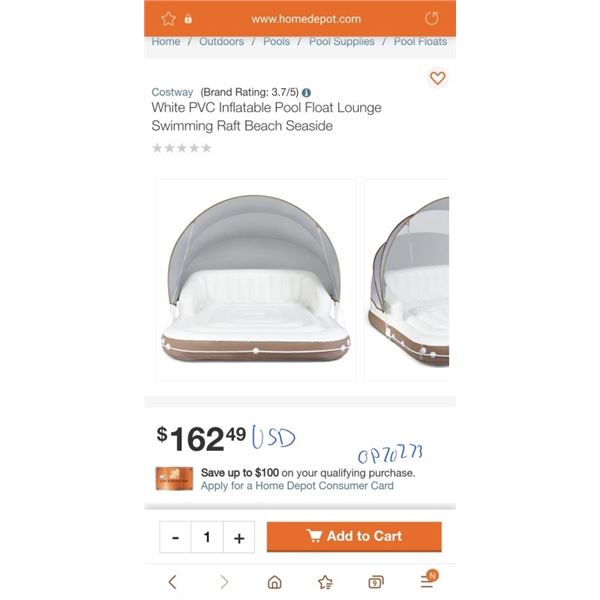The height and width of the screenshot is (600, 600).
Task: Go back with browser back arrow
Action: point(173,582)
